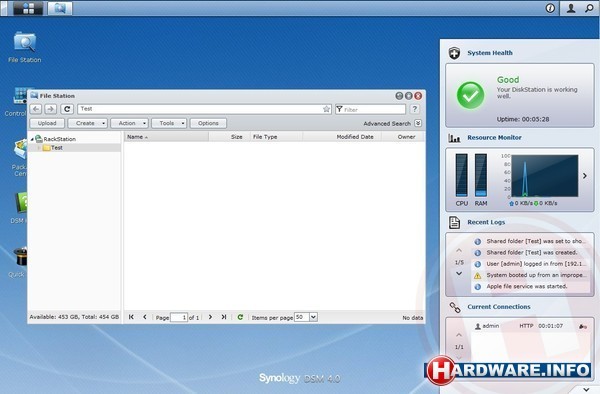
Task: Select the Test folder in tree
Action: (74, 148)
